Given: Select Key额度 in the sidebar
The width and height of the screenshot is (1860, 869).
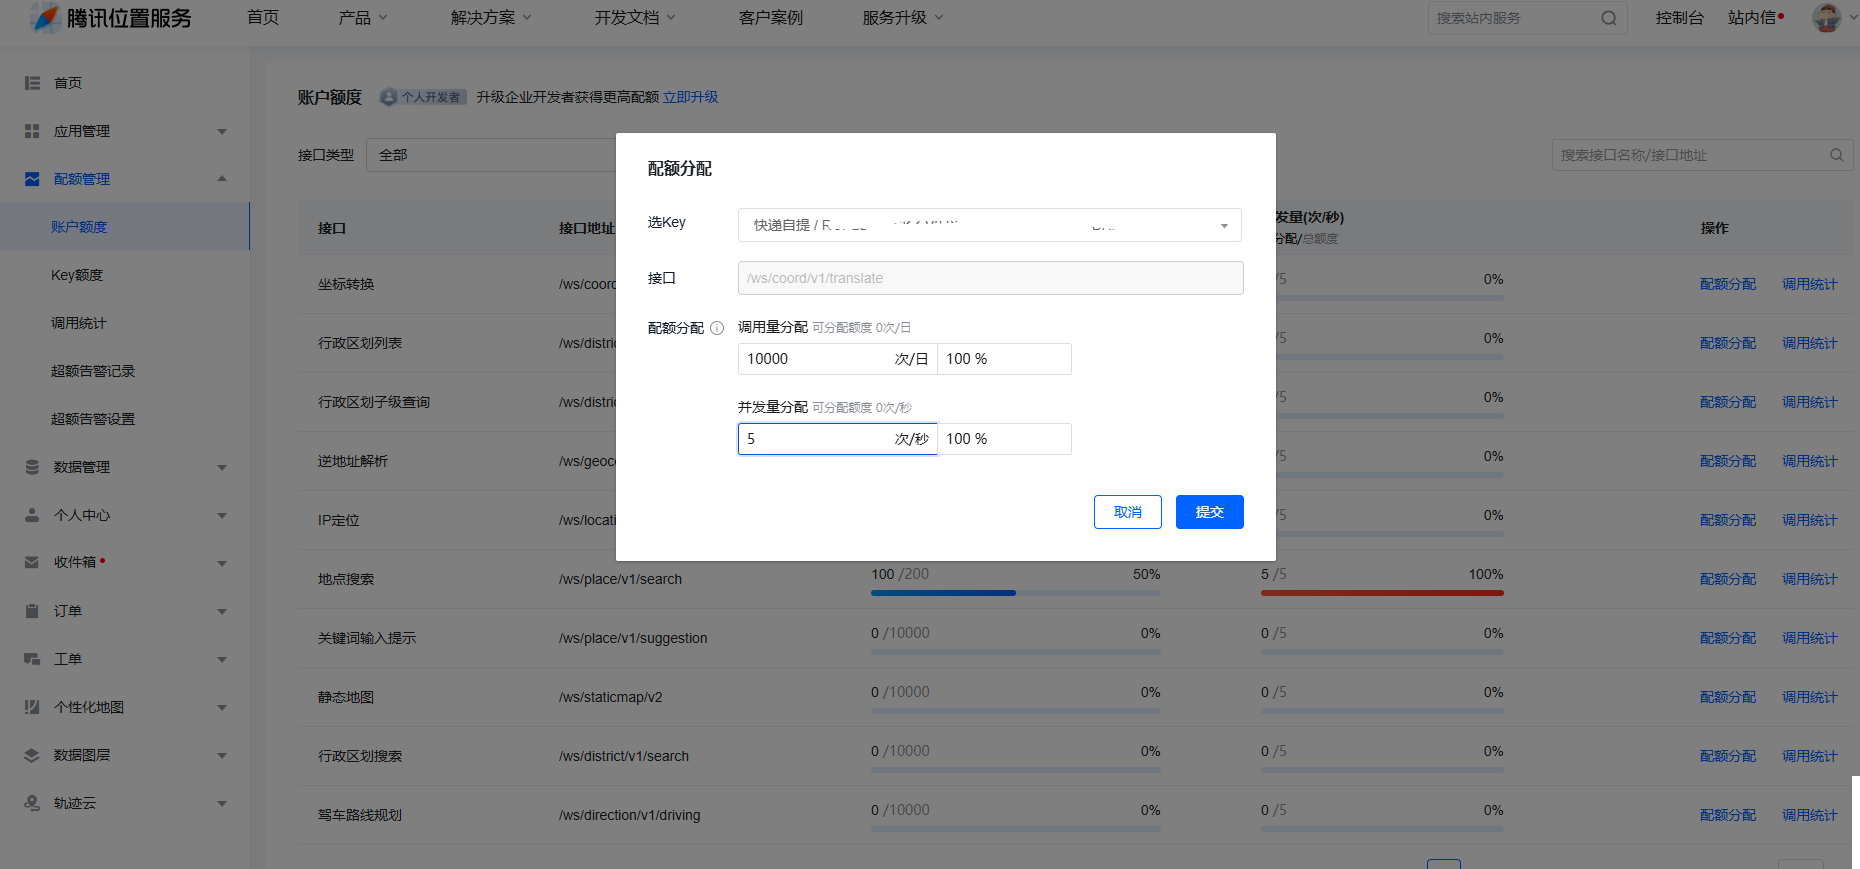Looking at the screenshot, I should click(77, 275).
